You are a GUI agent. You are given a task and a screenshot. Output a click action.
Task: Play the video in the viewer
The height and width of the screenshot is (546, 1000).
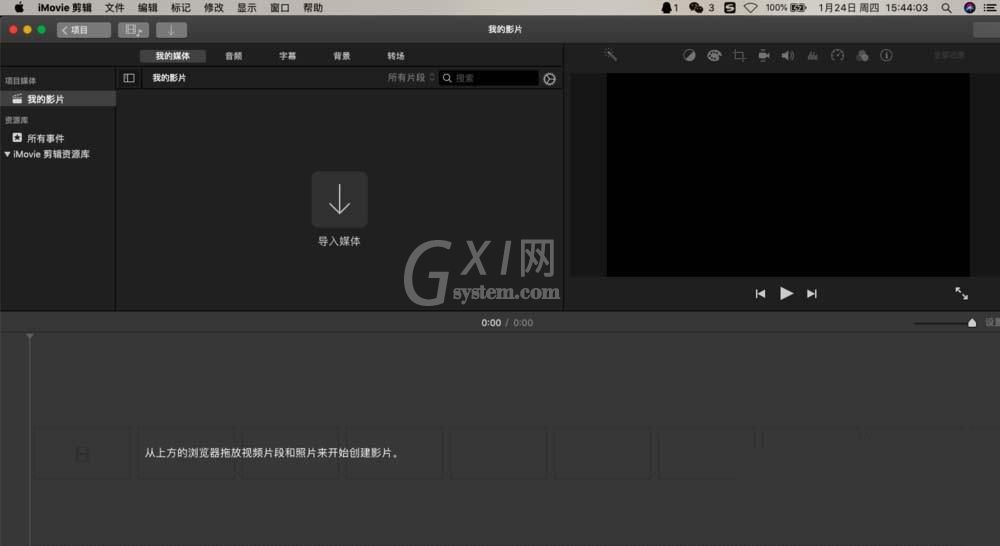786,293
